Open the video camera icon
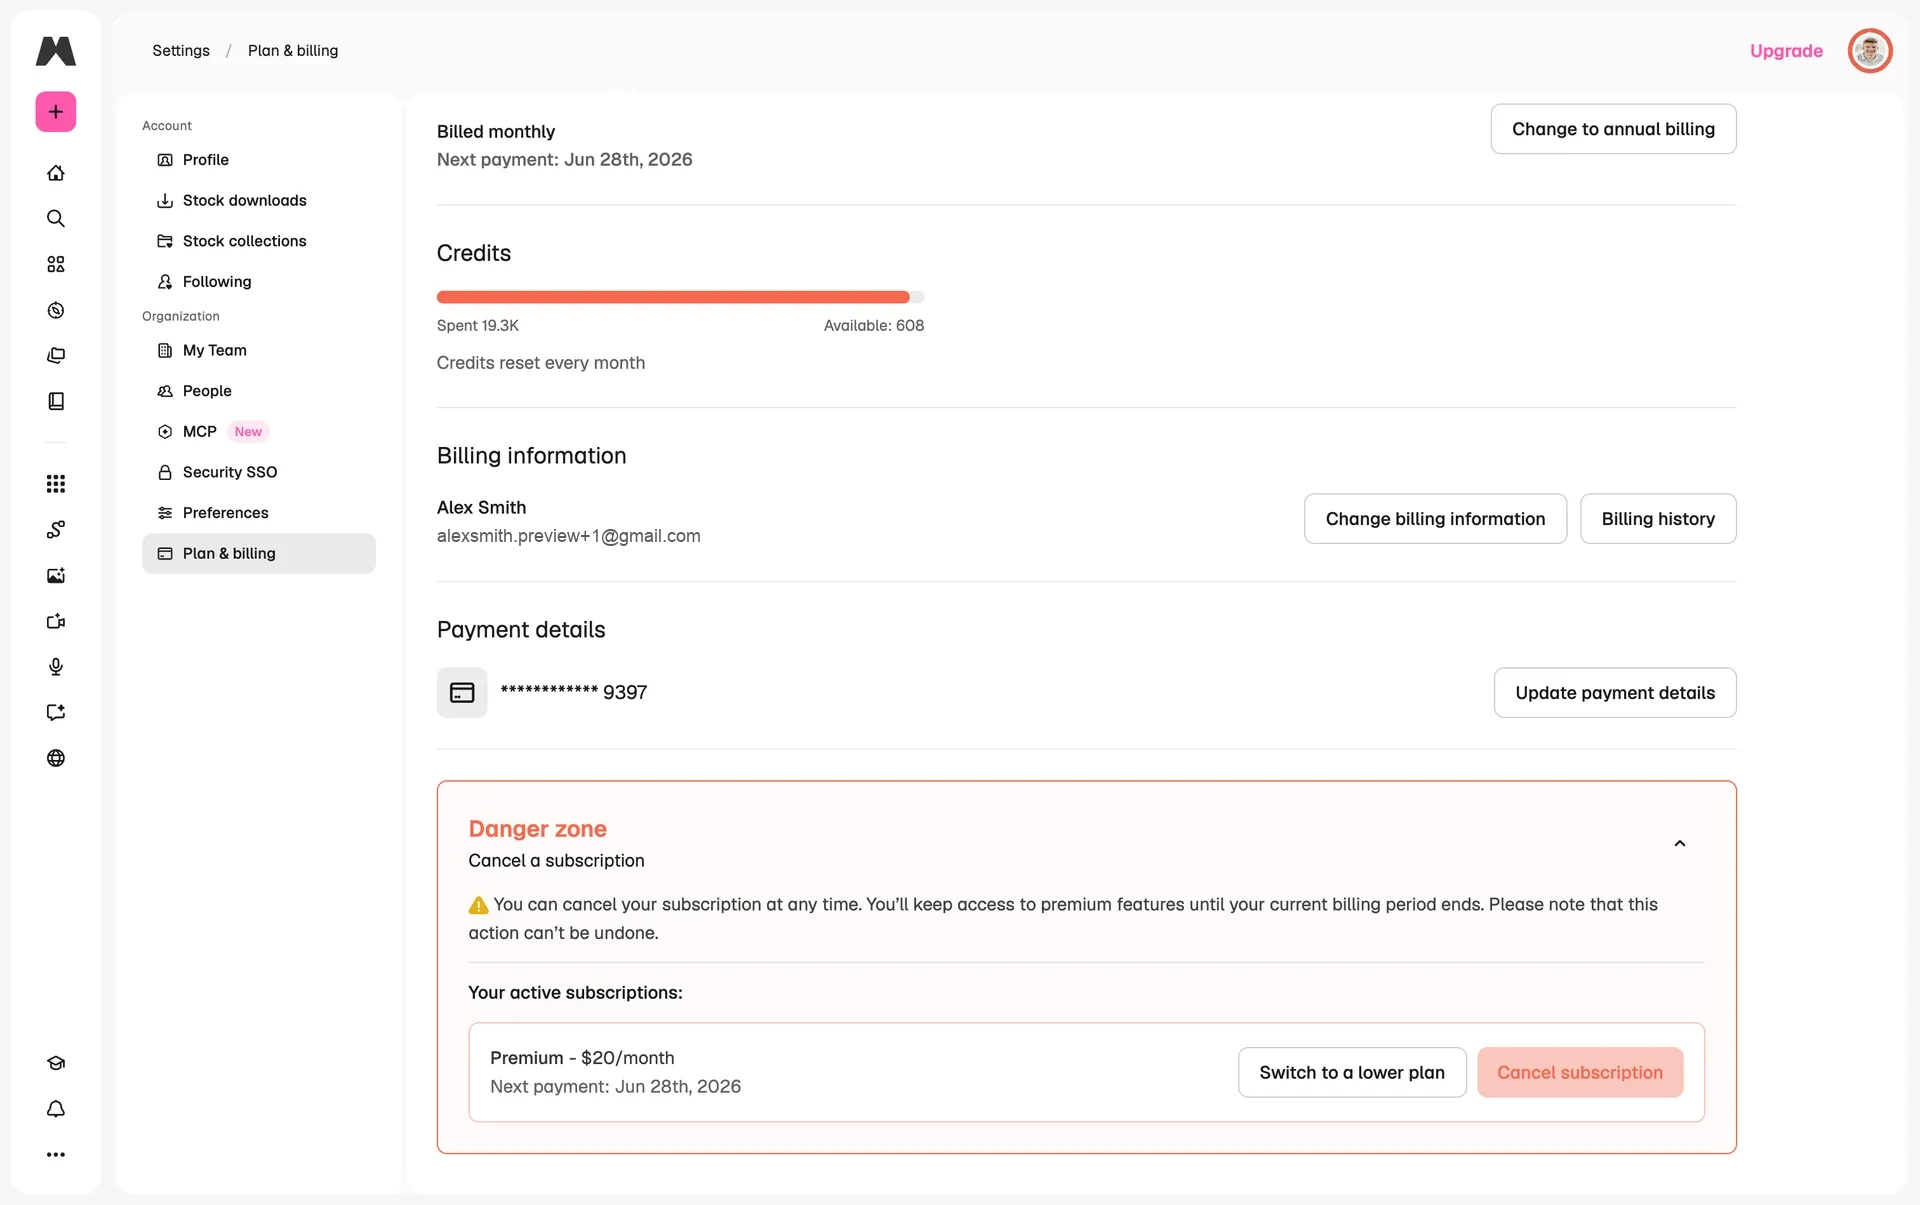Image resolution: width=1920 pixels, height=1205 pixels. coord(56,621)
